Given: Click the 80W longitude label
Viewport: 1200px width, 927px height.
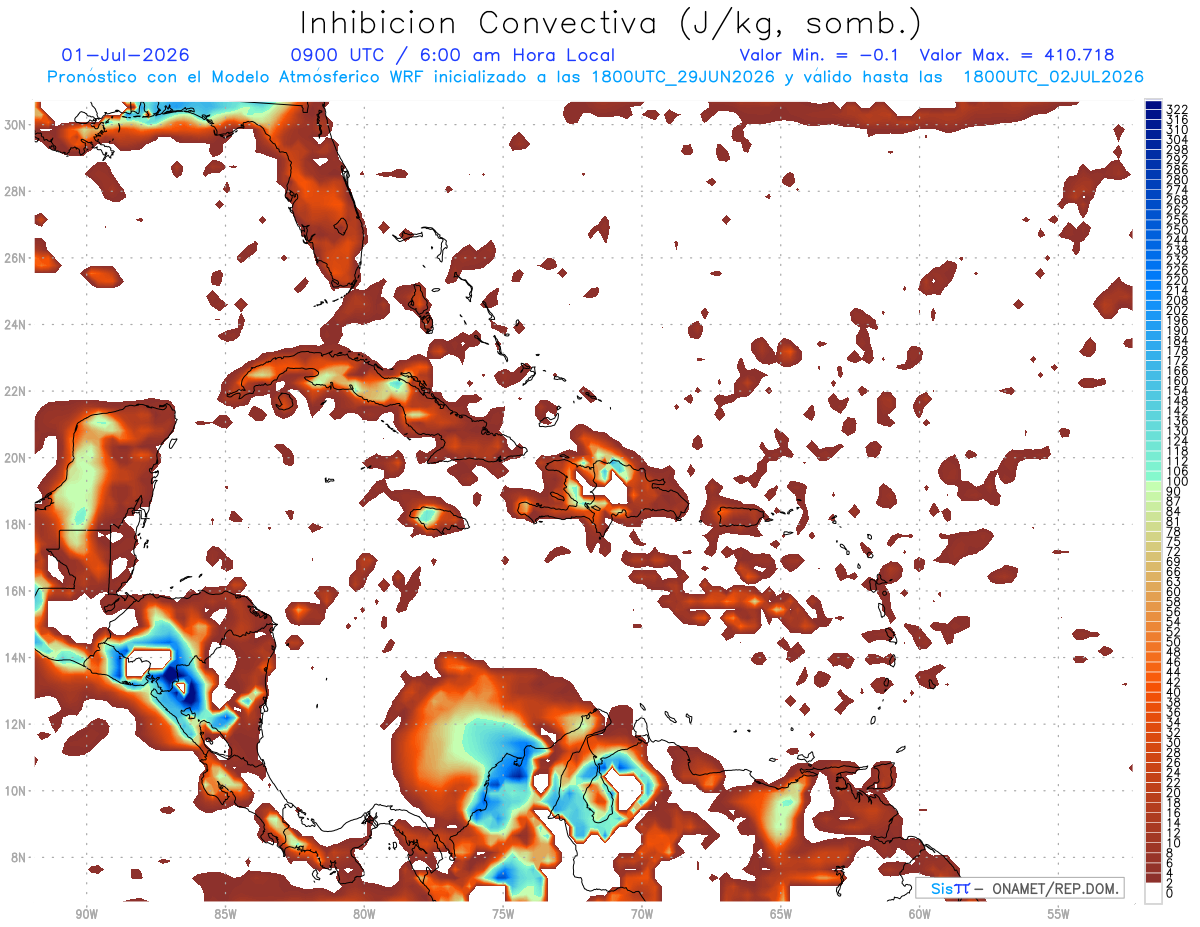Looking at the screenshot, I should tap(364, 914).
